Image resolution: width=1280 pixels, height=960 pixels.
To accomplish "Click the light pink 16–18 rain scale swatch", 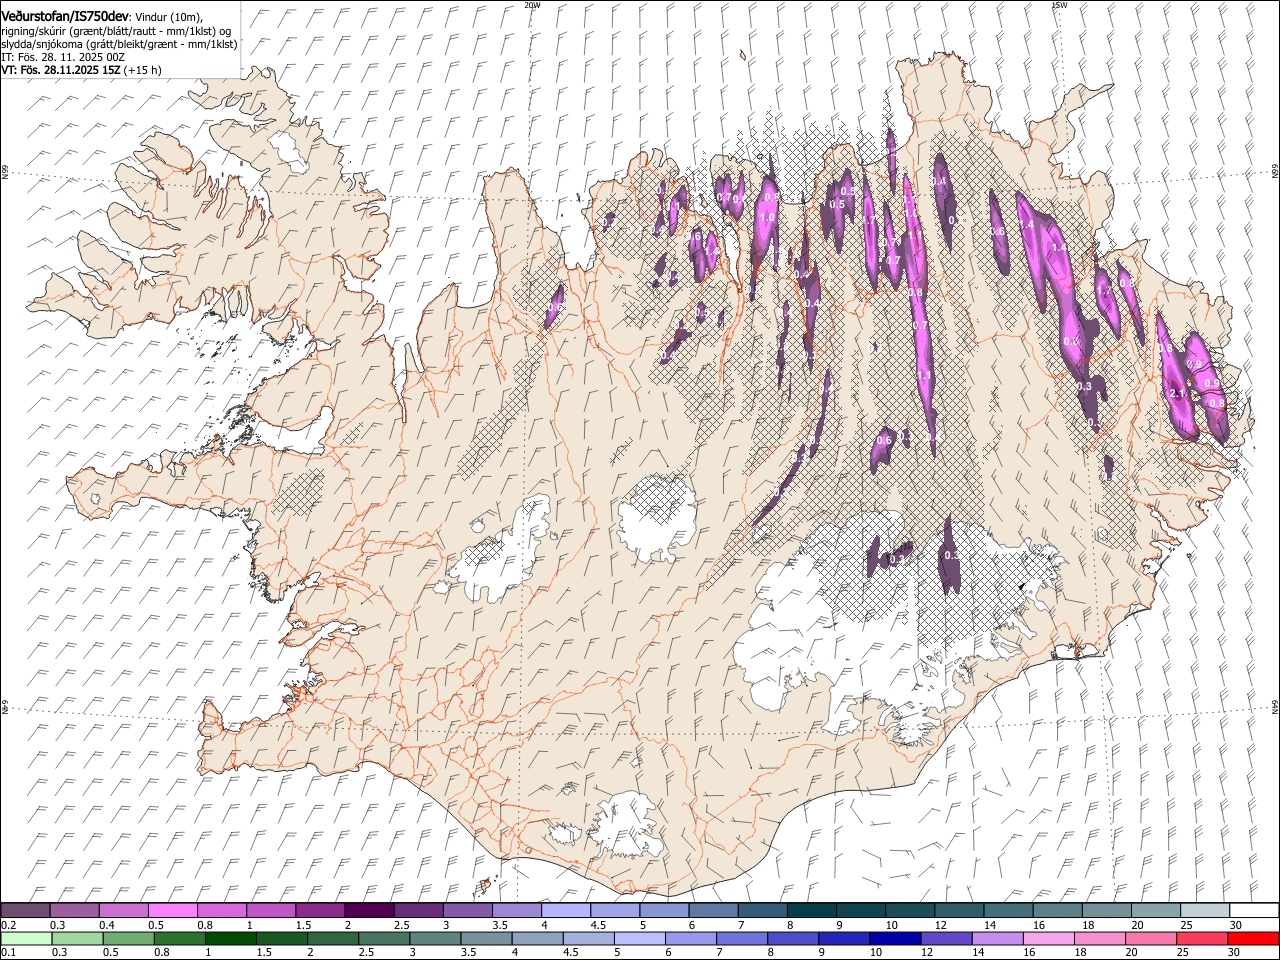I will [x=1049, y=938].
